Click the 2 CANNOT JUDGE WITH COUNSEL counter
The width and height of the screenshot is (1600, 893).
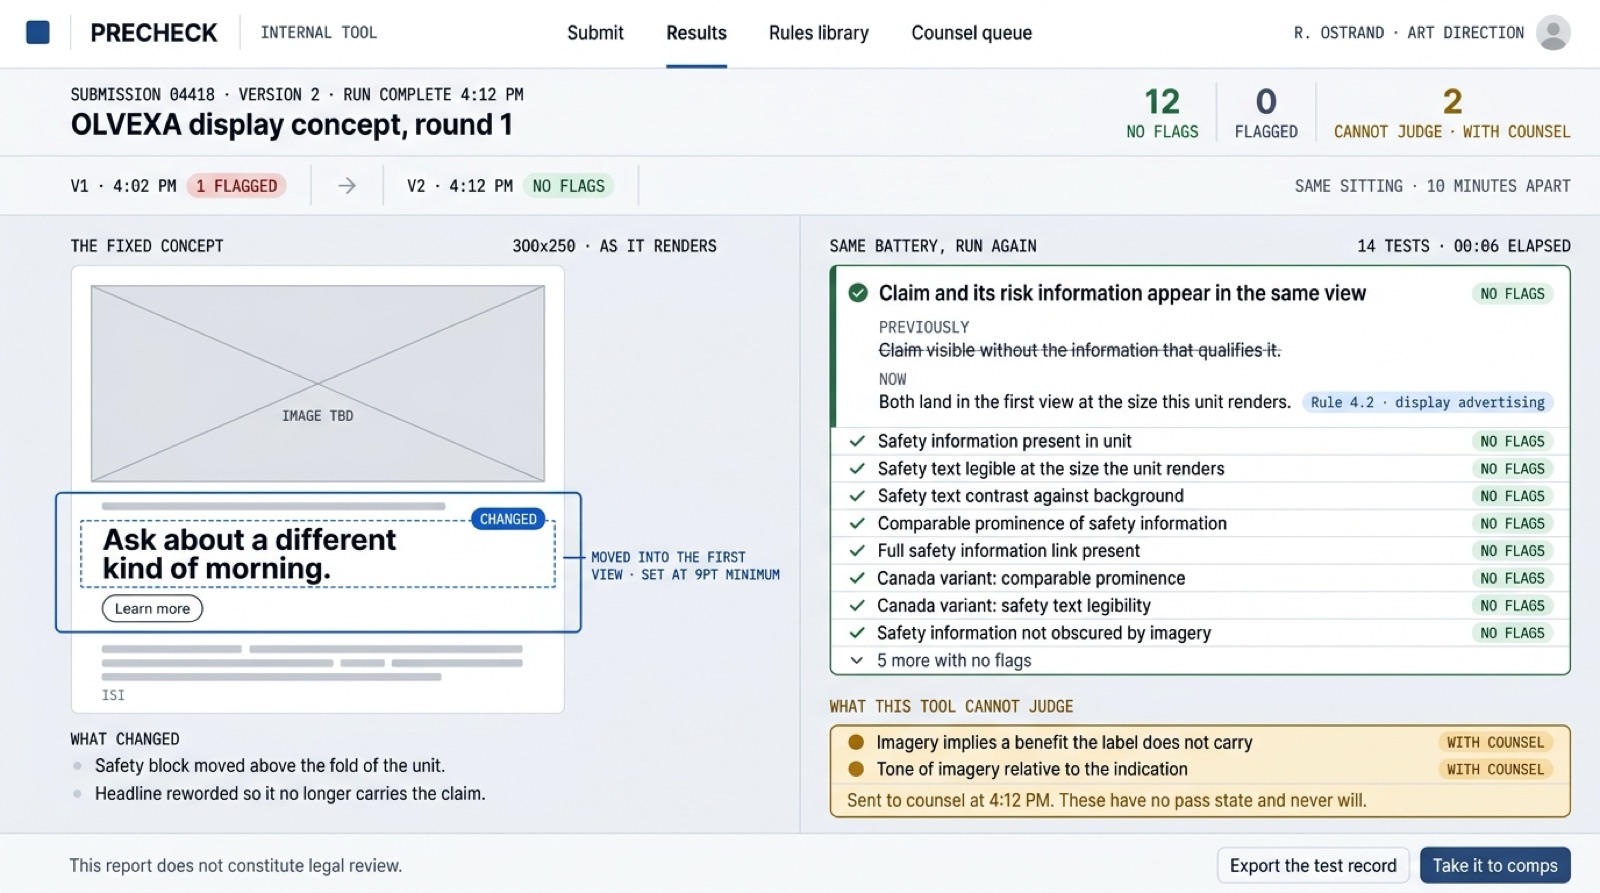1452,112
